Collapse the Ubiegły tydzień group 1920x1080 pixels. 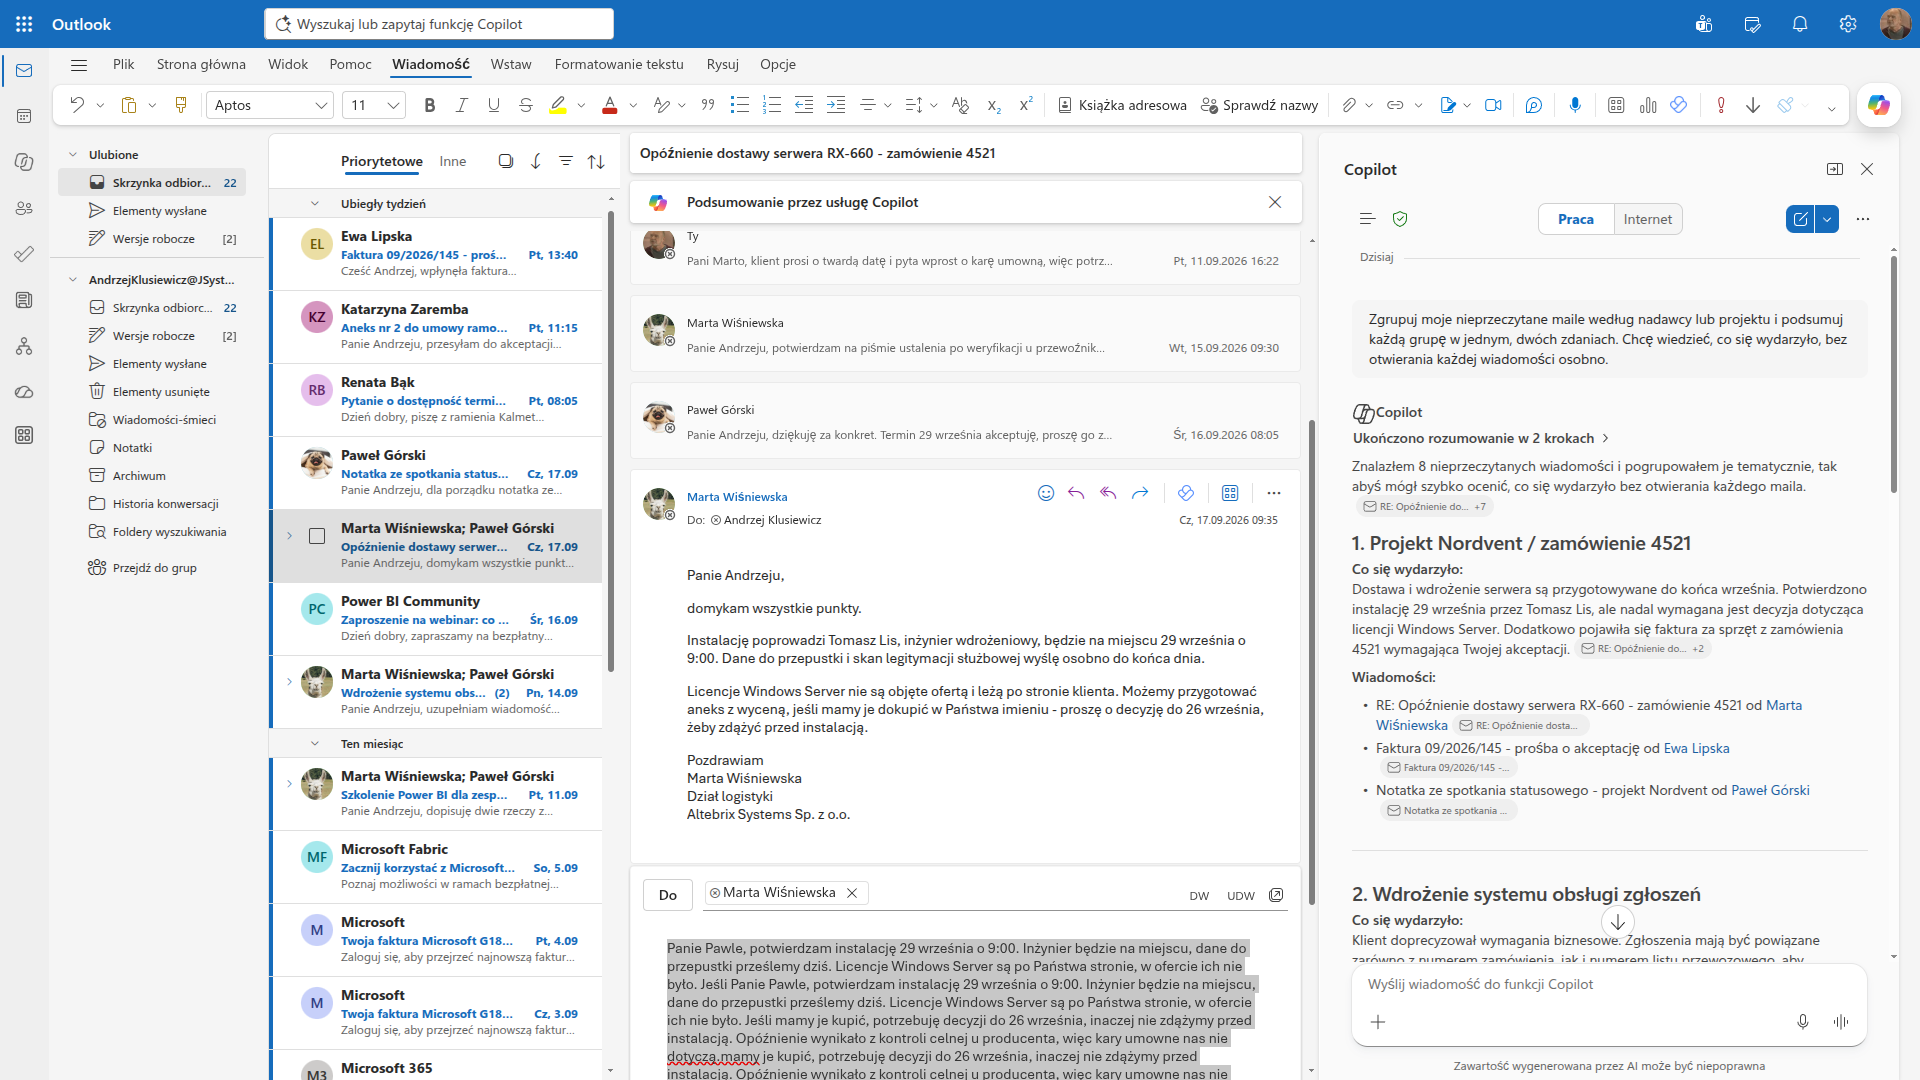pyautogui.click(x=315, y=204)
